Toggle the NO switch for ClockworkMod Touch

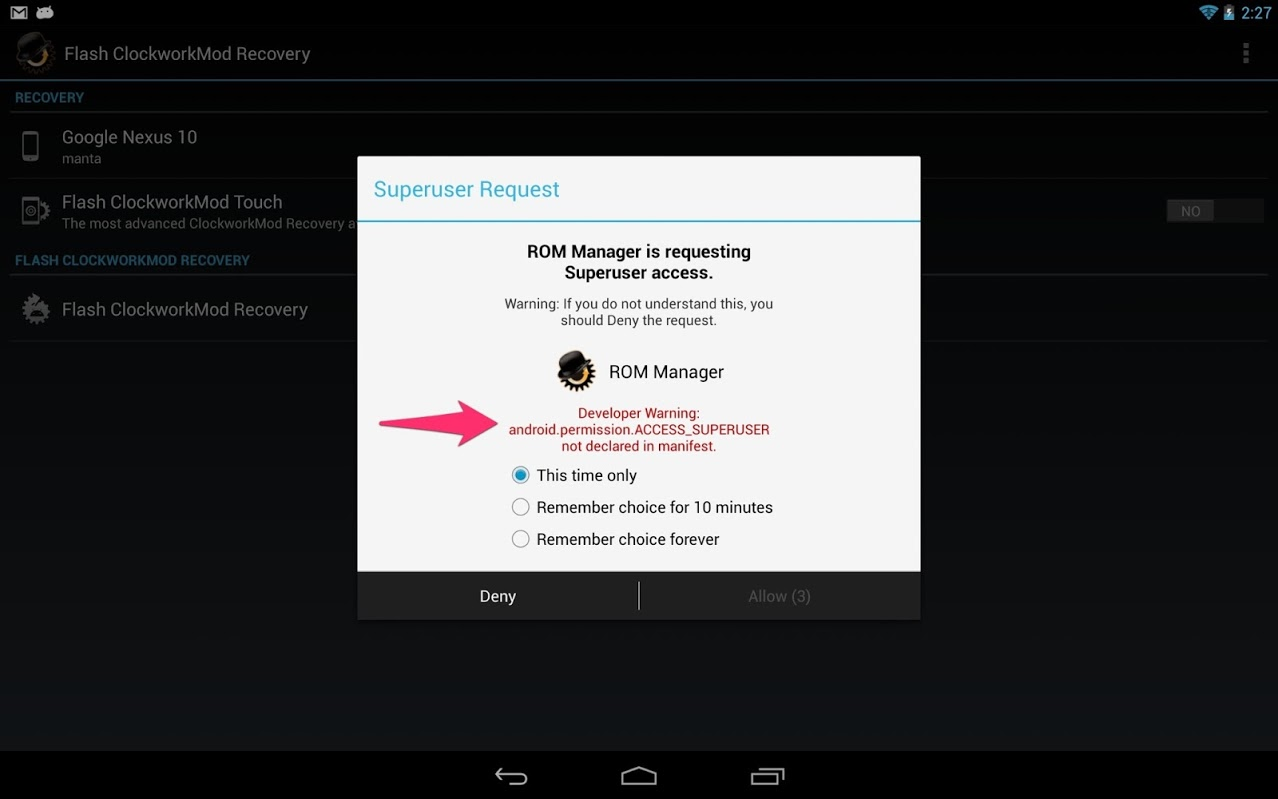tap(1215, 211)
